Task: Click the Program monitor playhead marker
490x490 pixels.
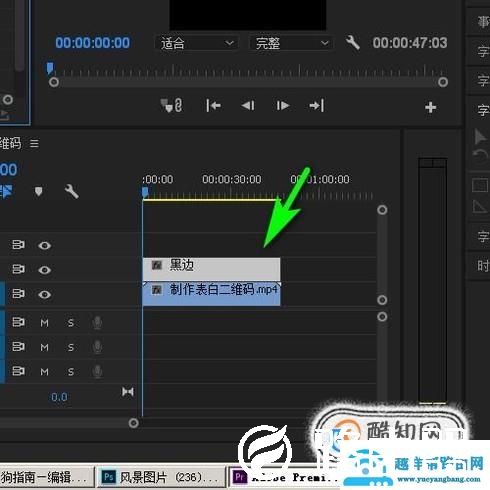Action: [50, 68]
